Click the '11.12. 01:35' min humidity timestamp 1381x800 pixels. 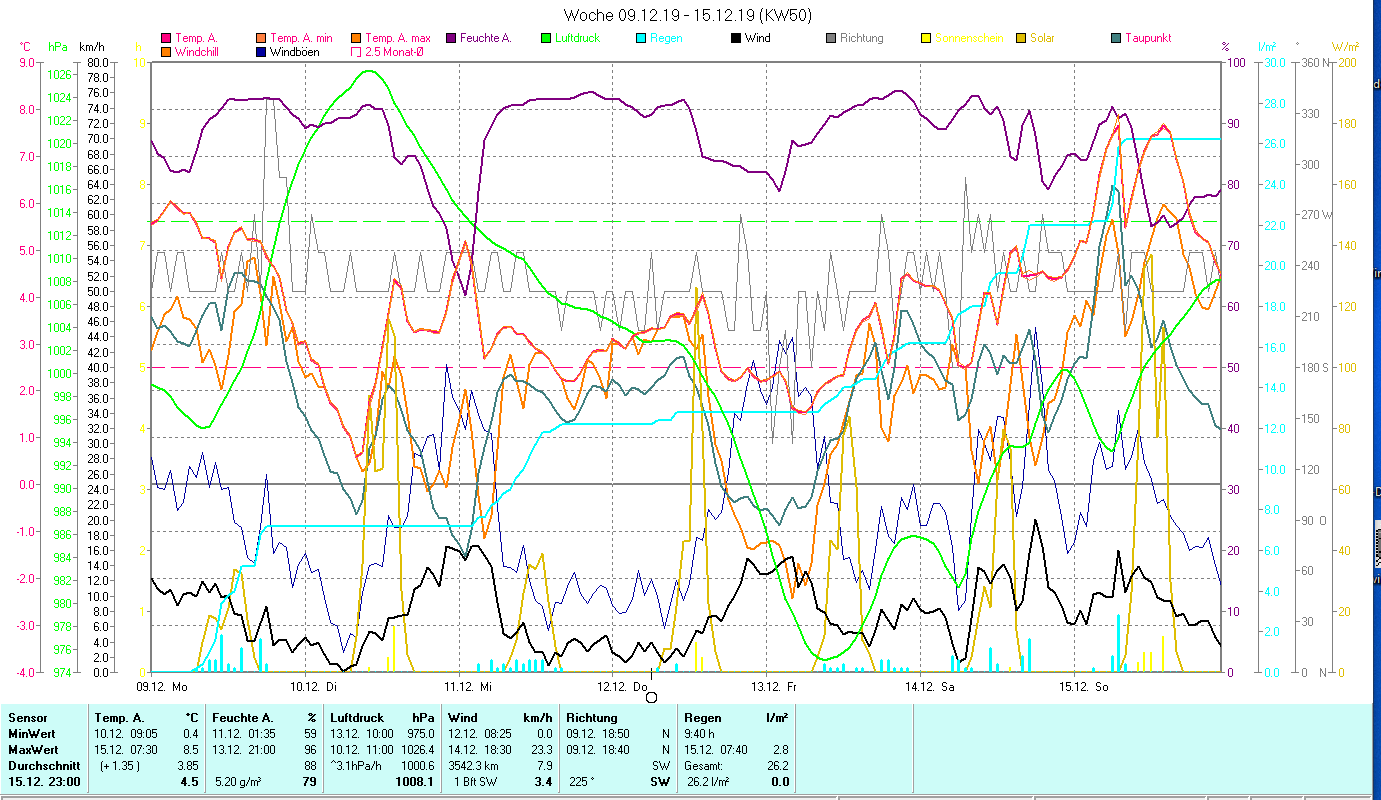(246, 734)
